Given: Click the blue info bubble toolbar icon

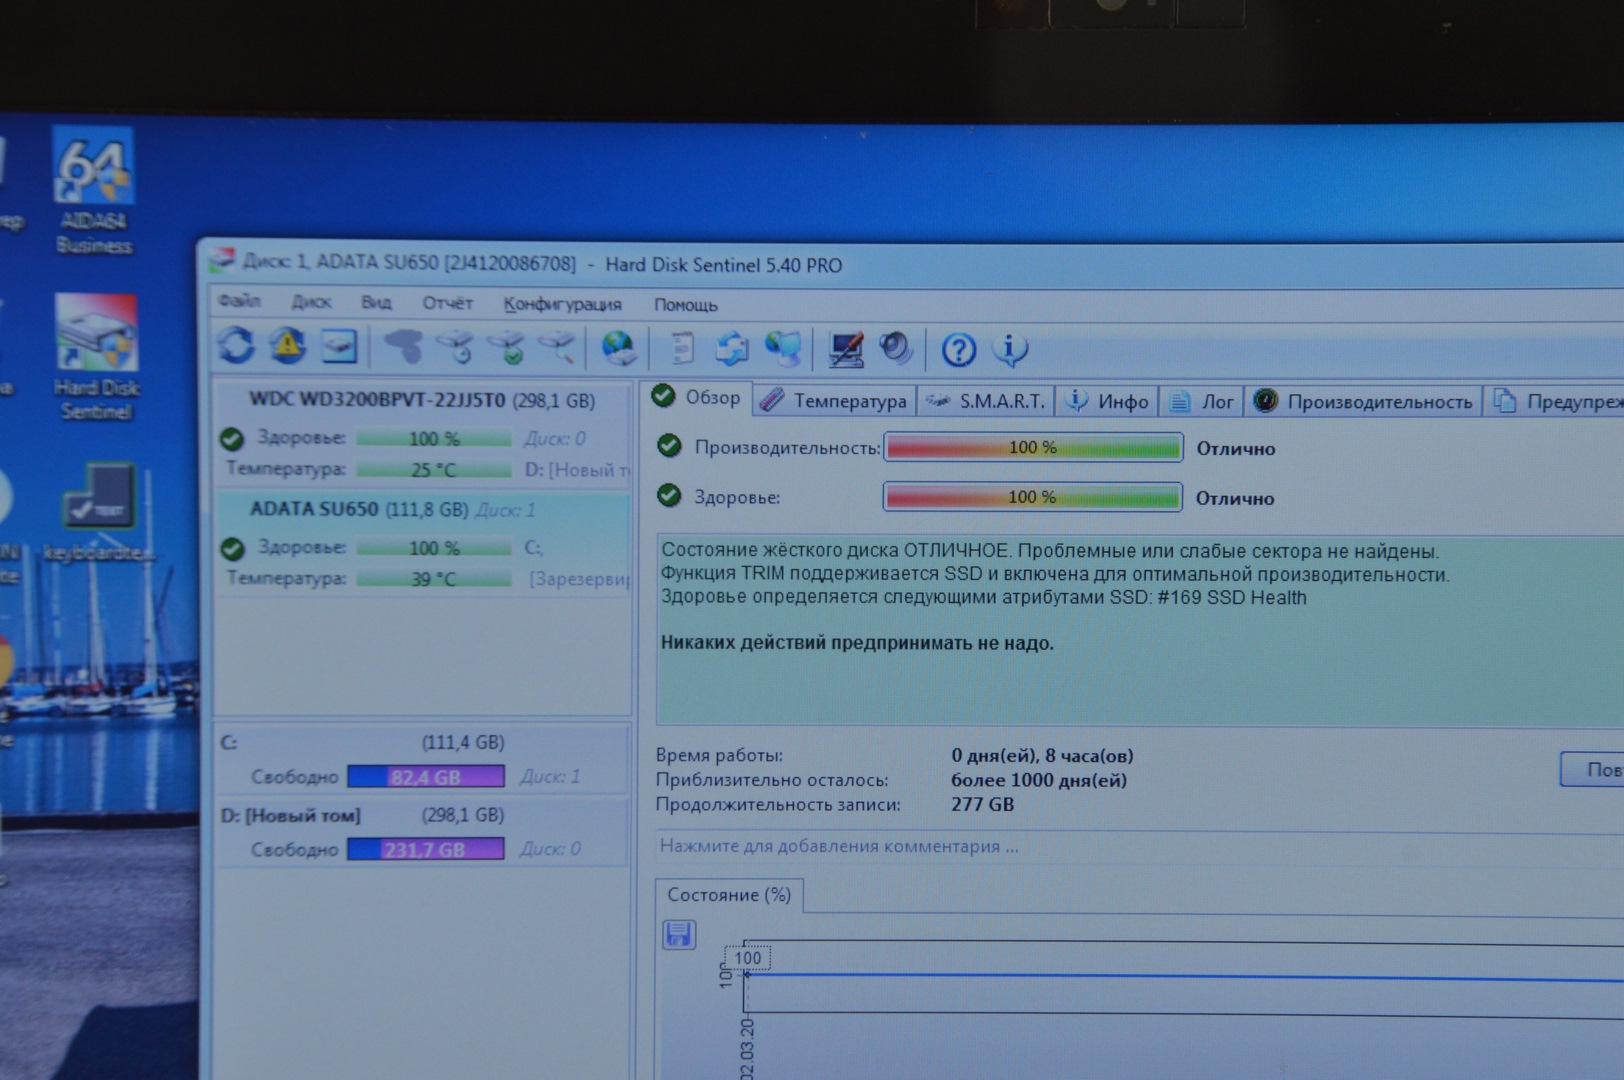Looking at the screenshot, I should [x=1010, y=349].
